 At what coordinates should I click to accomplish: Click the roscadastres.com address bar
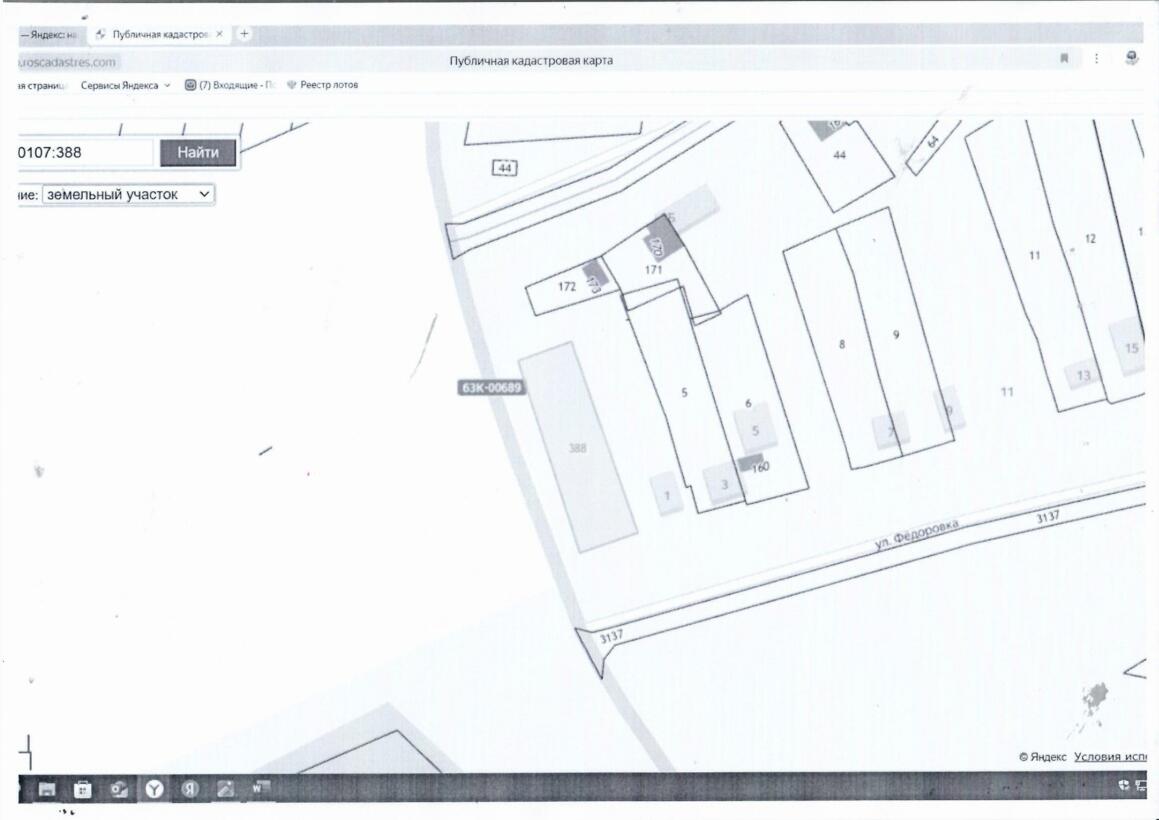[x=68, y=62]
